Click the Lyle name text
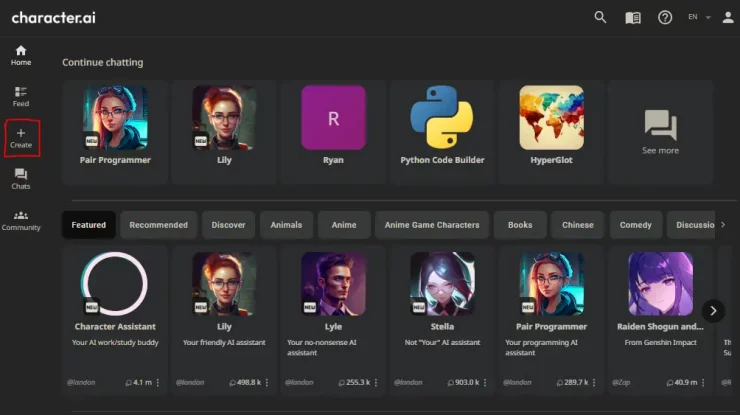The image size is (740, 415). (x=333, y=327)
